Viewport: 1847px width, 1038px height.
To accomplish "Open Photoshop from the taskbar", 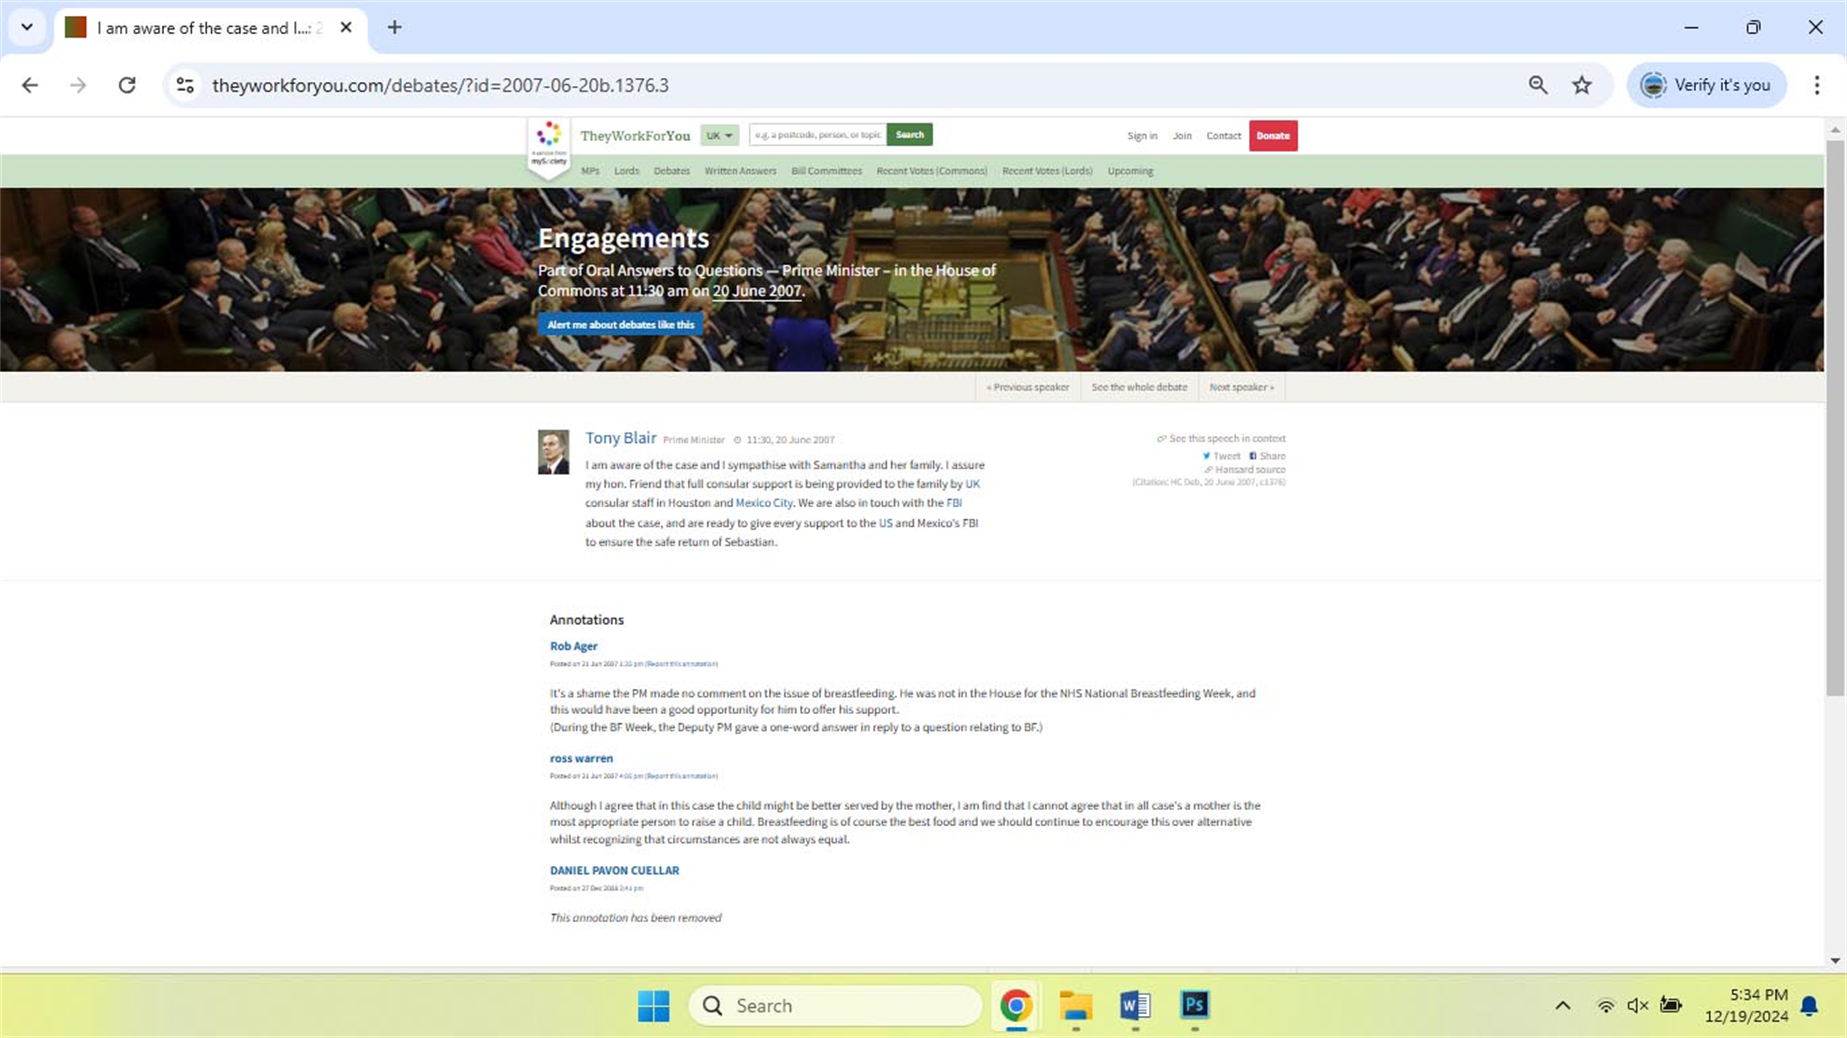I will [x=1194, y=1005].
